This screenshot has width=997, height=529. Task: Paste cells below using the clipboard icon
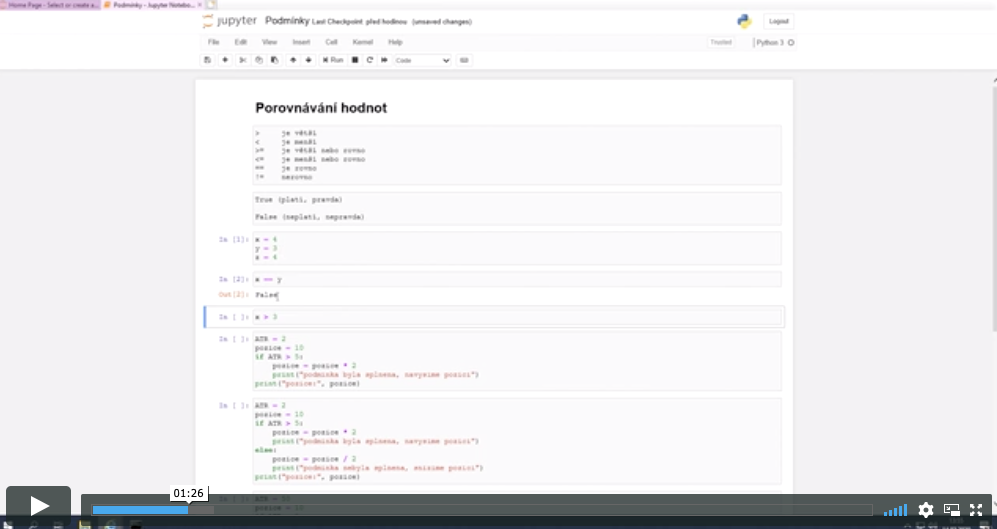275,60
